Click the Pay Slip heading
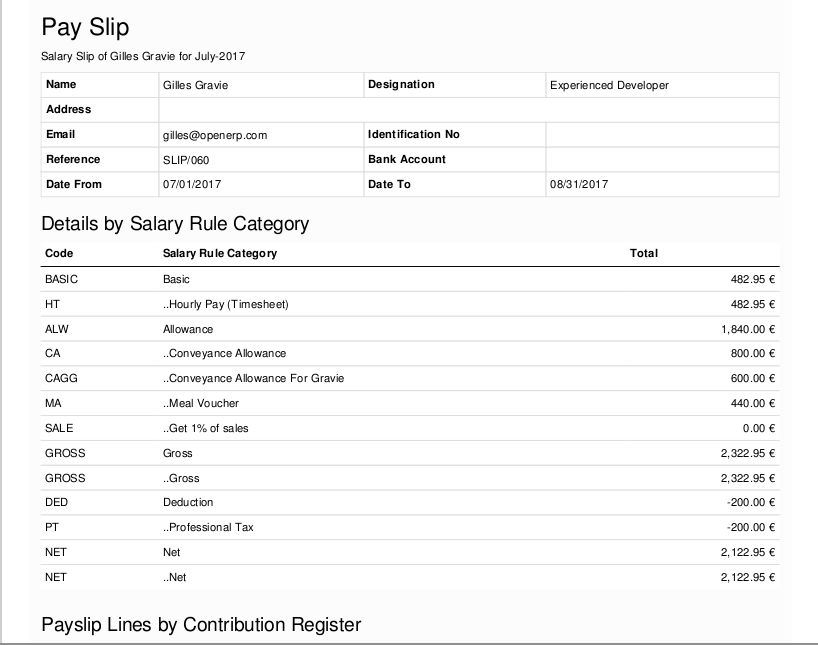The width and height of the screenshot is (818, 645). tap(85, 27)
